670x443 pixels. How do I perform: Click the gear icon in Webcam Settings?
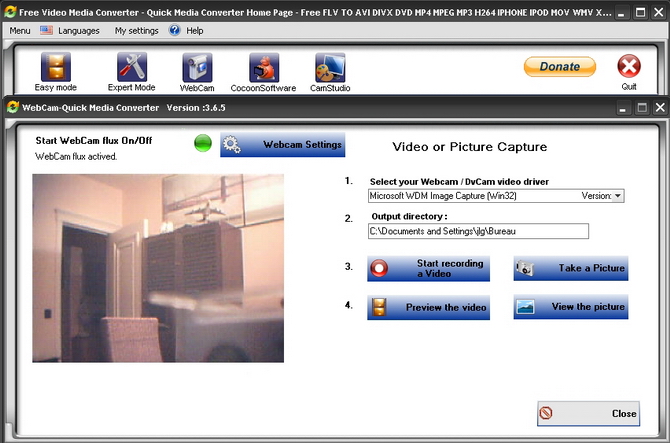point(232,144)
